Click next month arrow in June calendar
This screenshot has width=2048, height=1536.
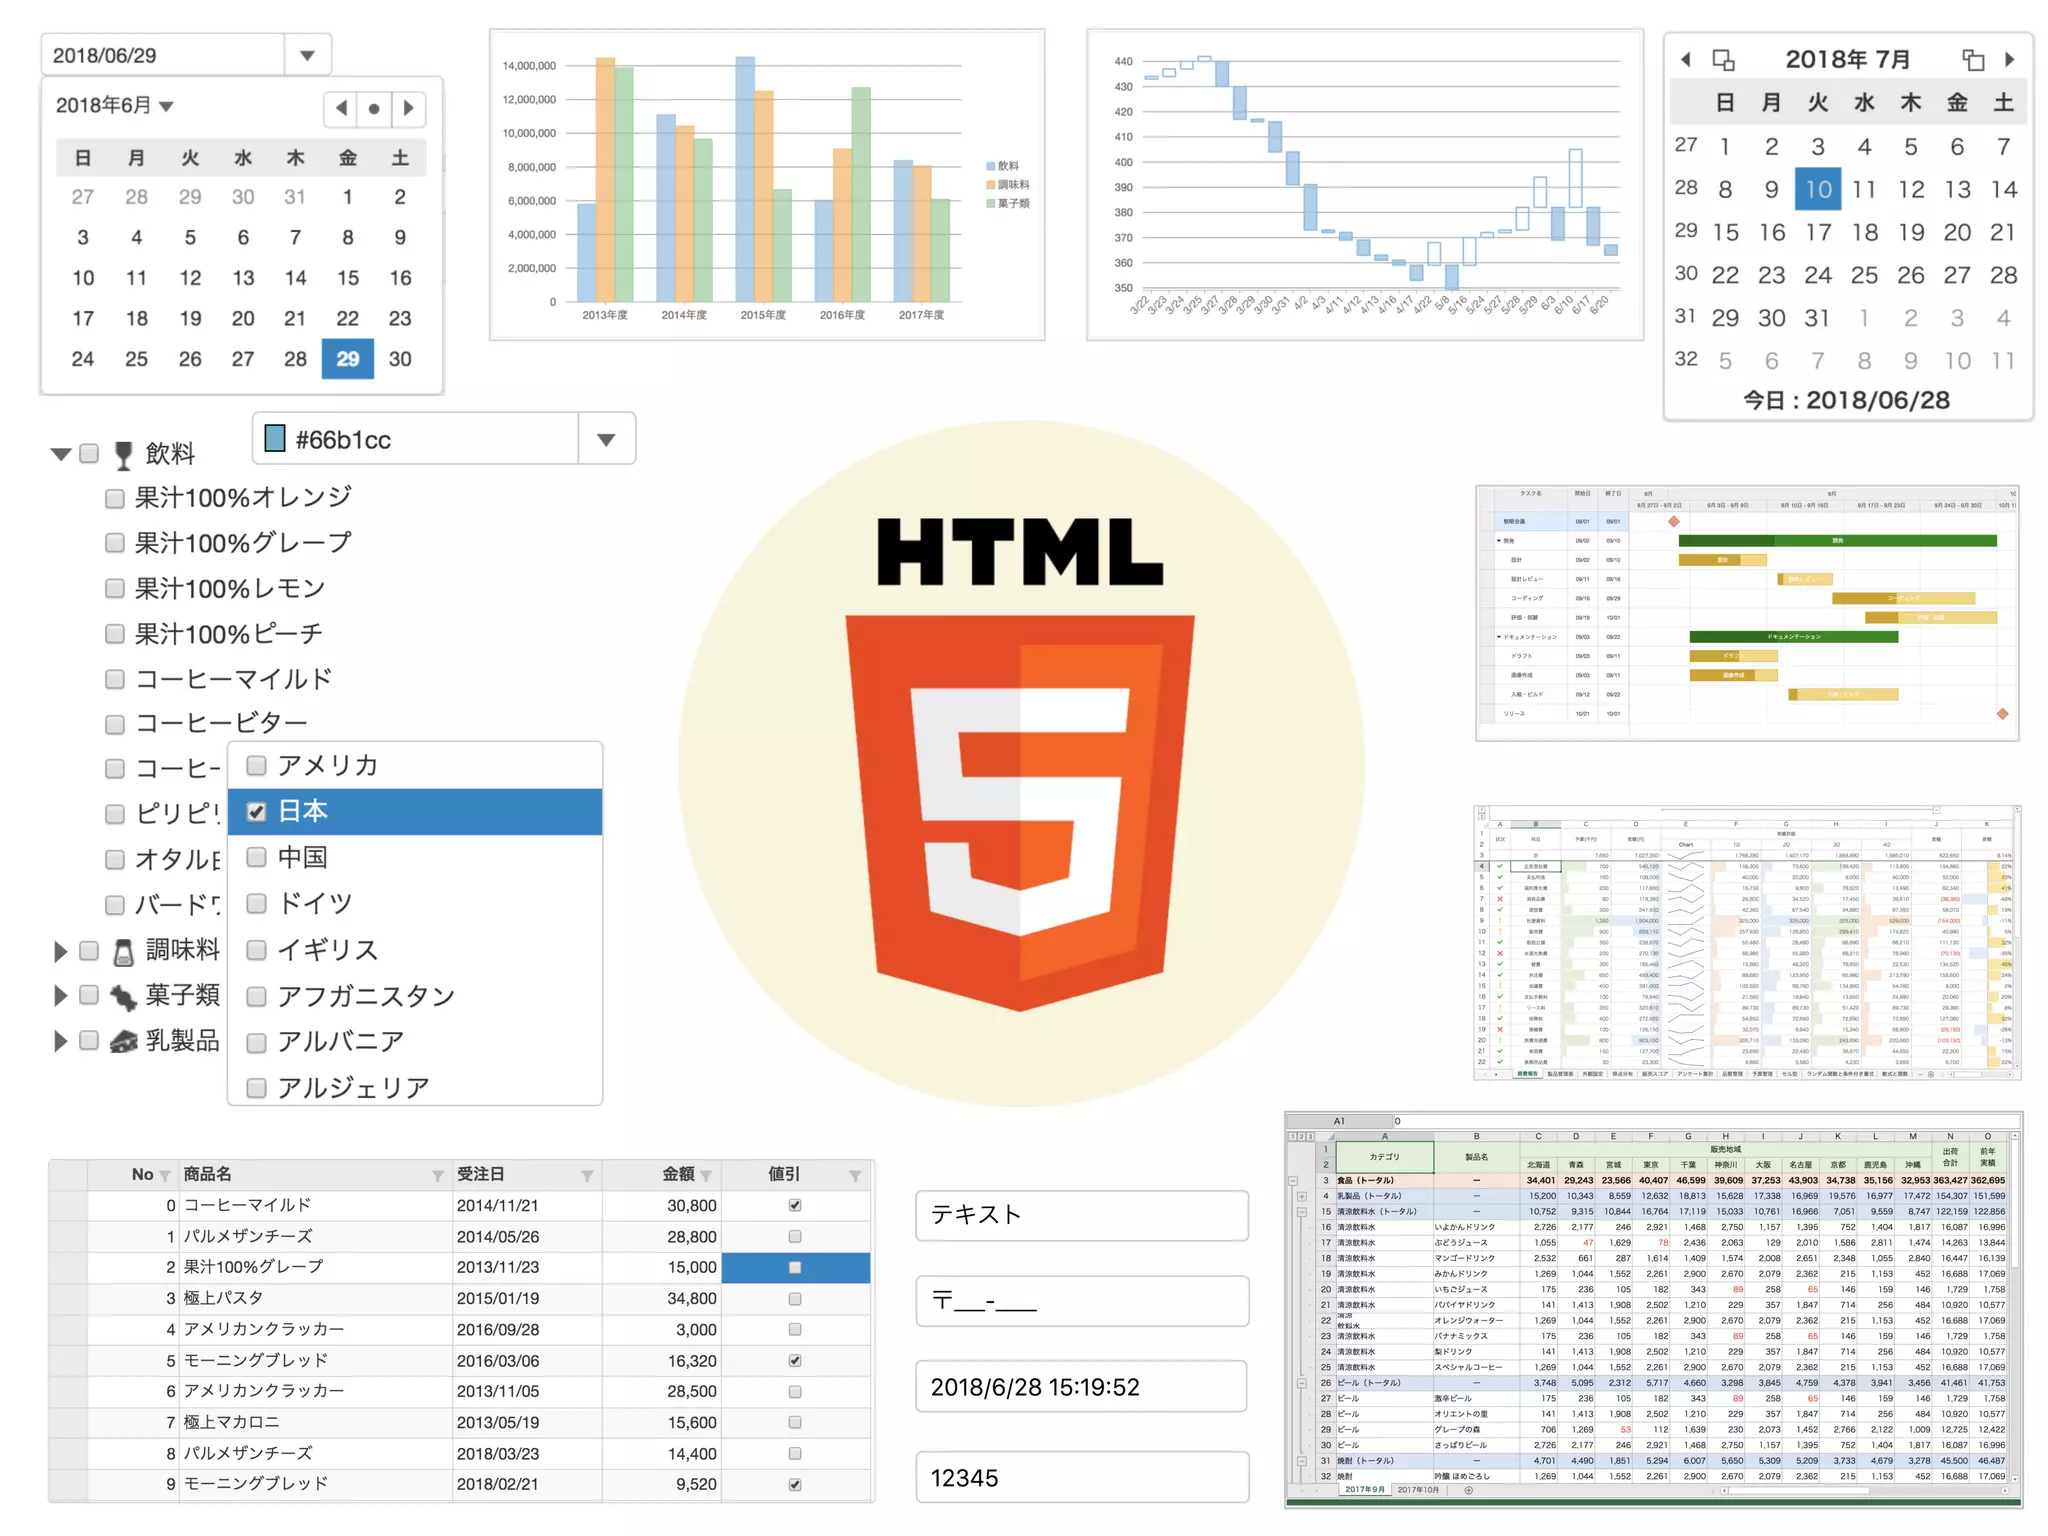click(408, 108)
